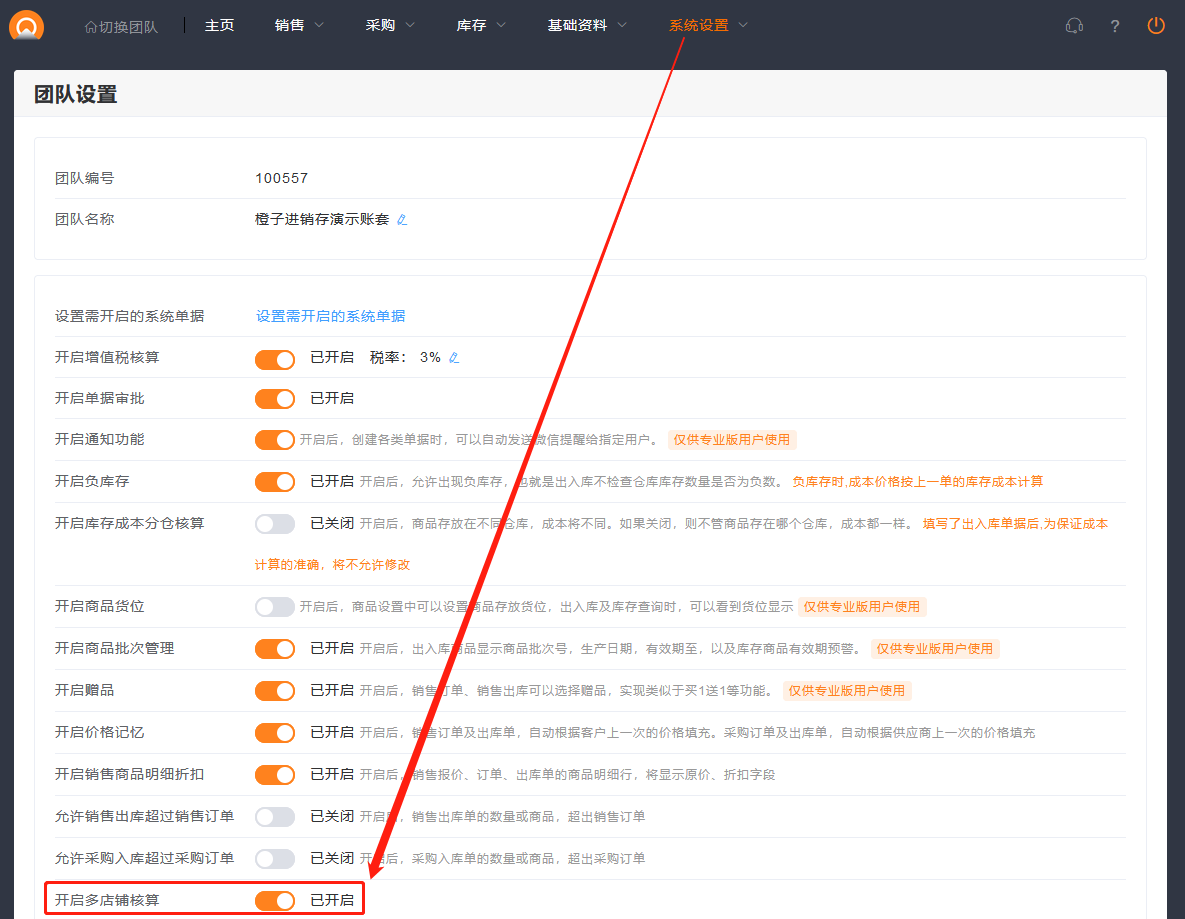Enable 允许销售出库超过销售订单 toggle

point(275,817)
